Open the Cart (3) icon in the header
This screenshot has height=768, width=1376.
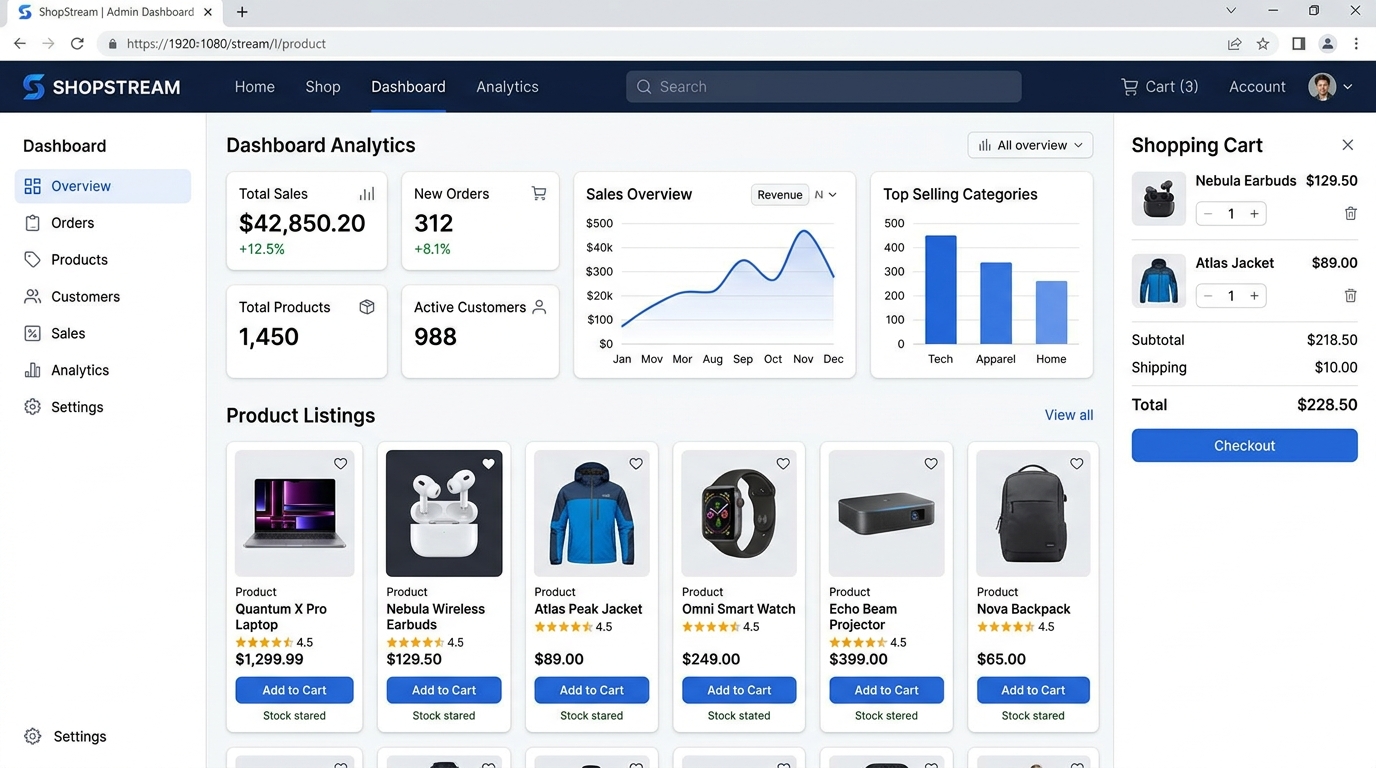click(1130, 87)
